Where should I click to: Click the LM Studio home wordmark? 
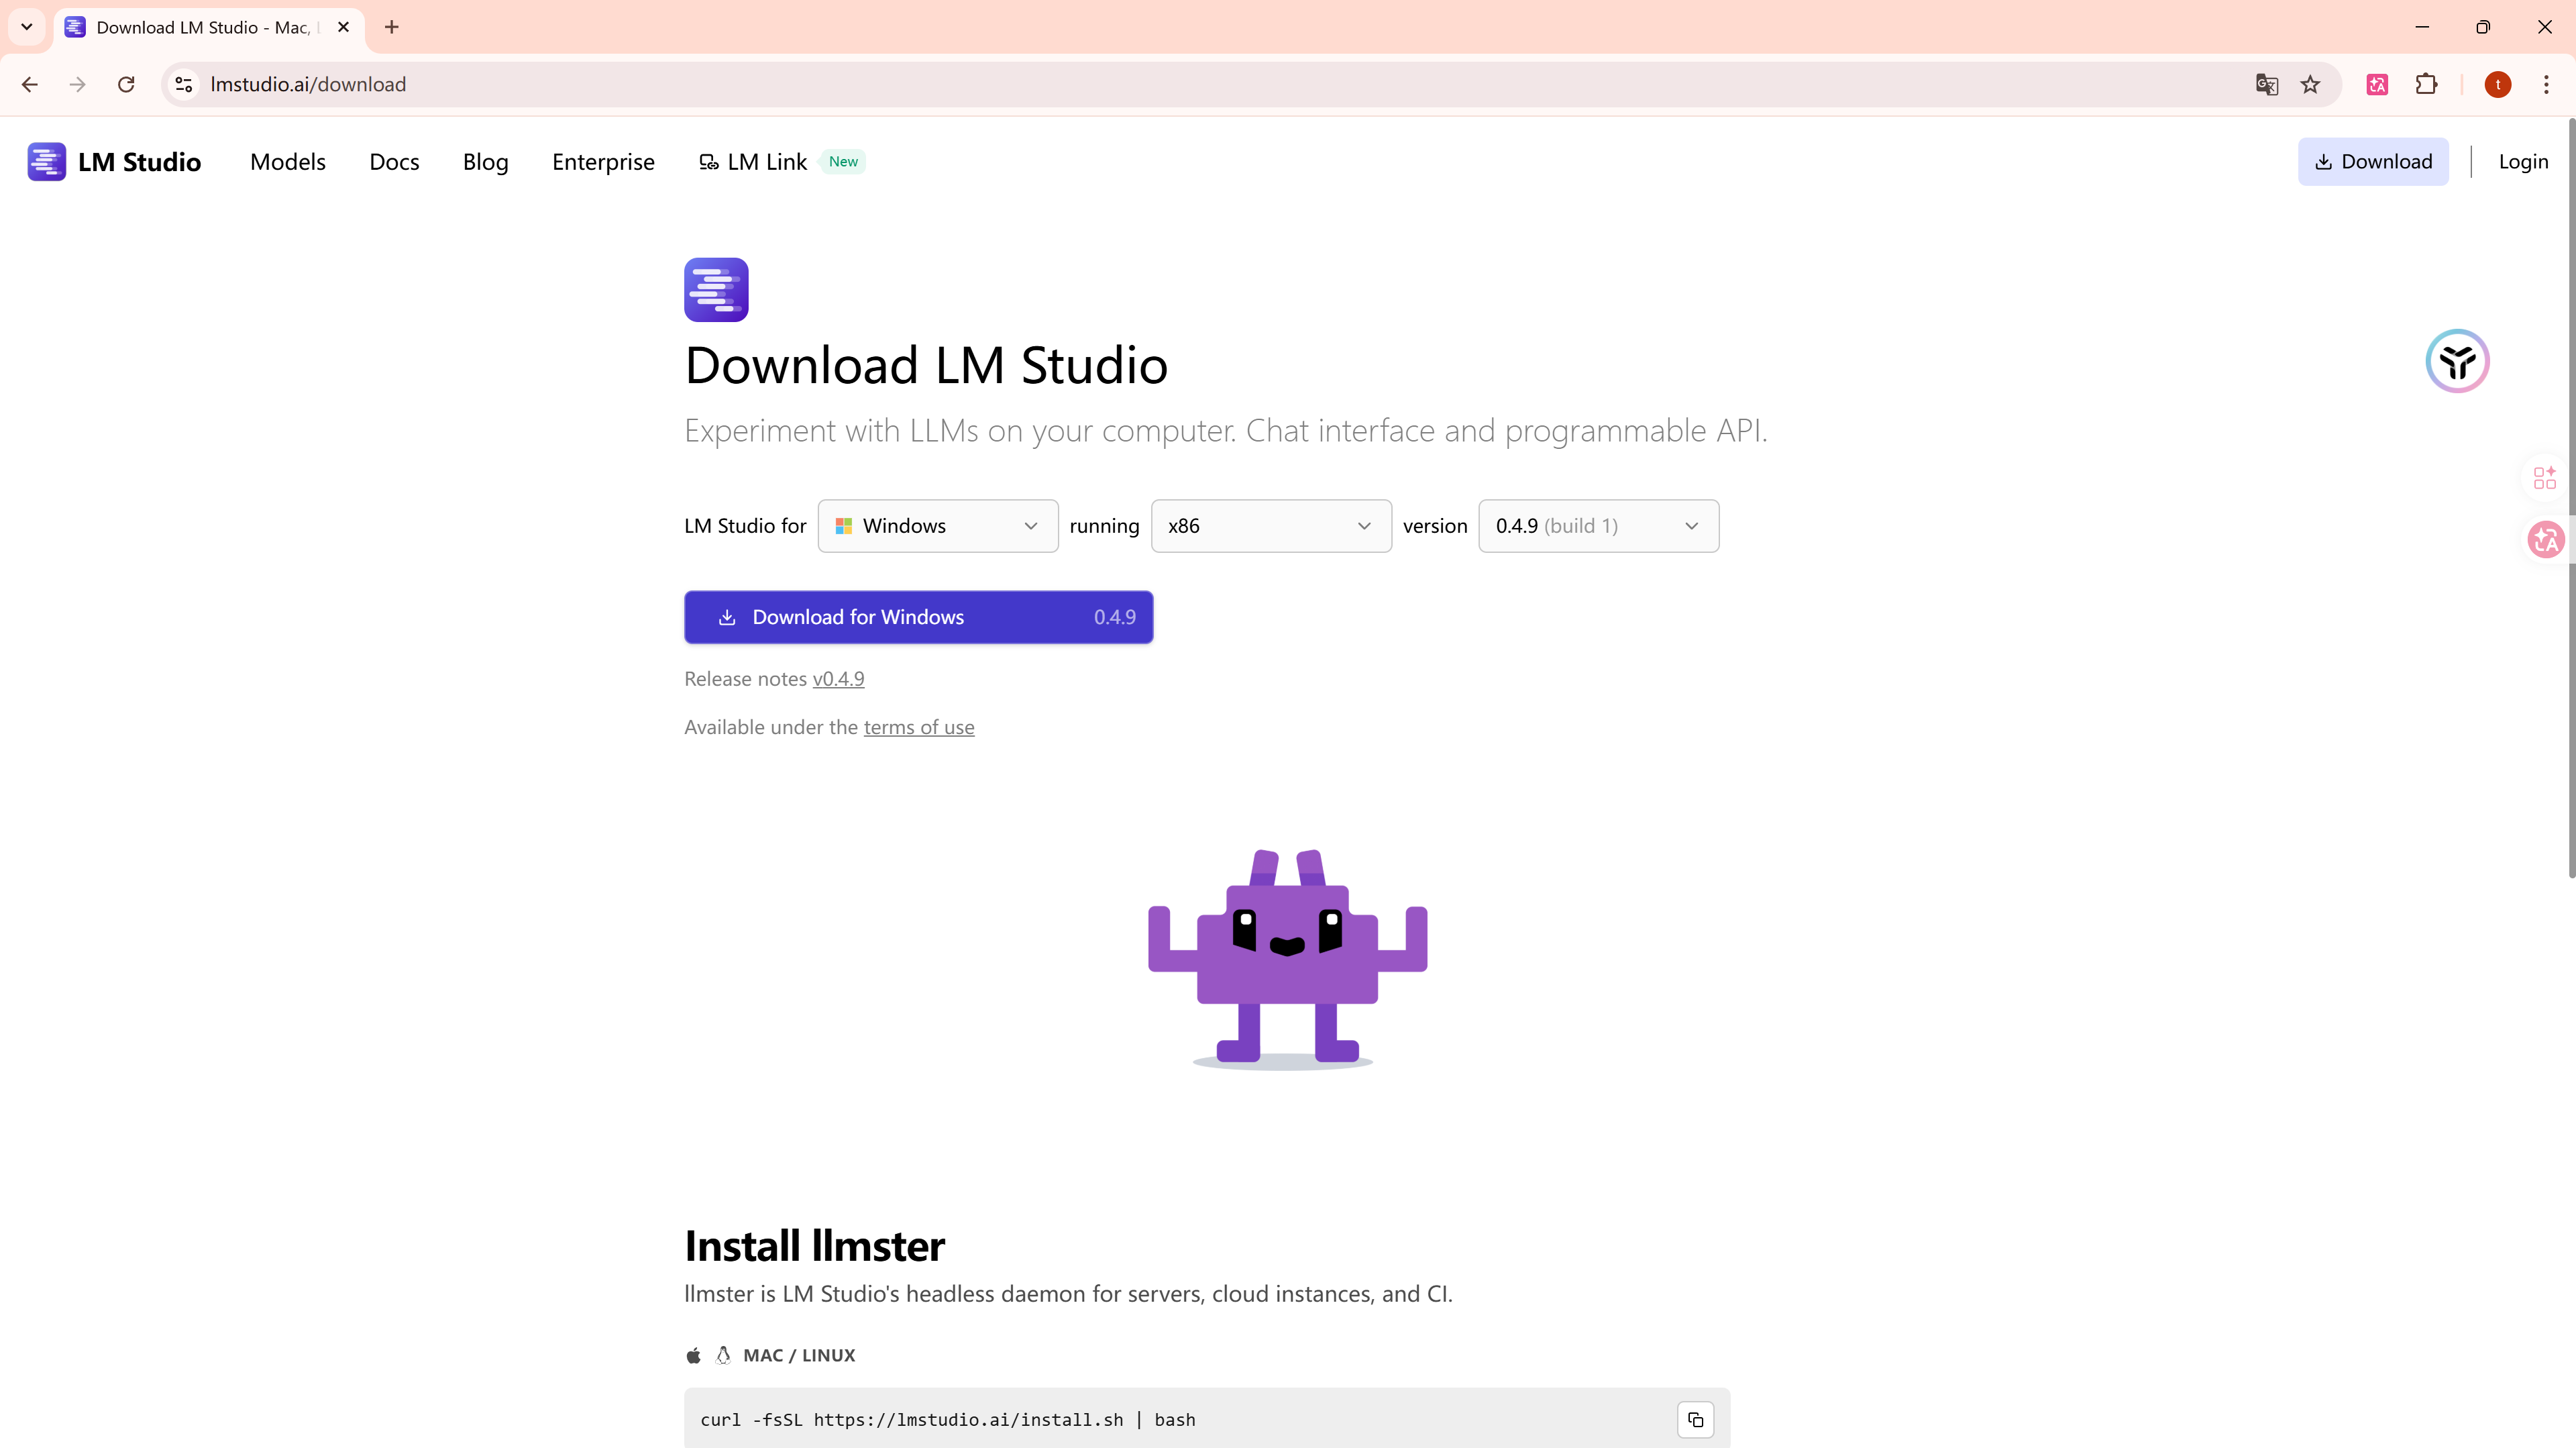(x=139, y=162)
